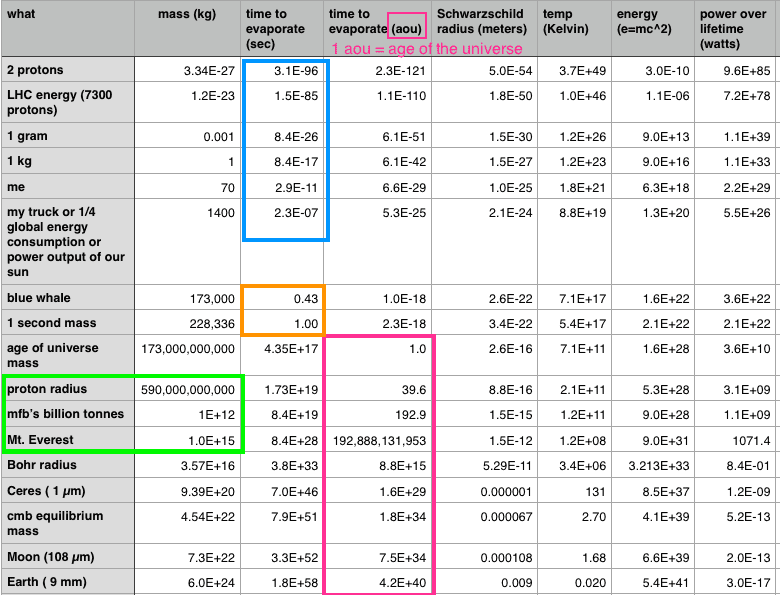Click the cell '4.35E+17'
Viewport: 780px width, 595px height.
pos(282,355)
